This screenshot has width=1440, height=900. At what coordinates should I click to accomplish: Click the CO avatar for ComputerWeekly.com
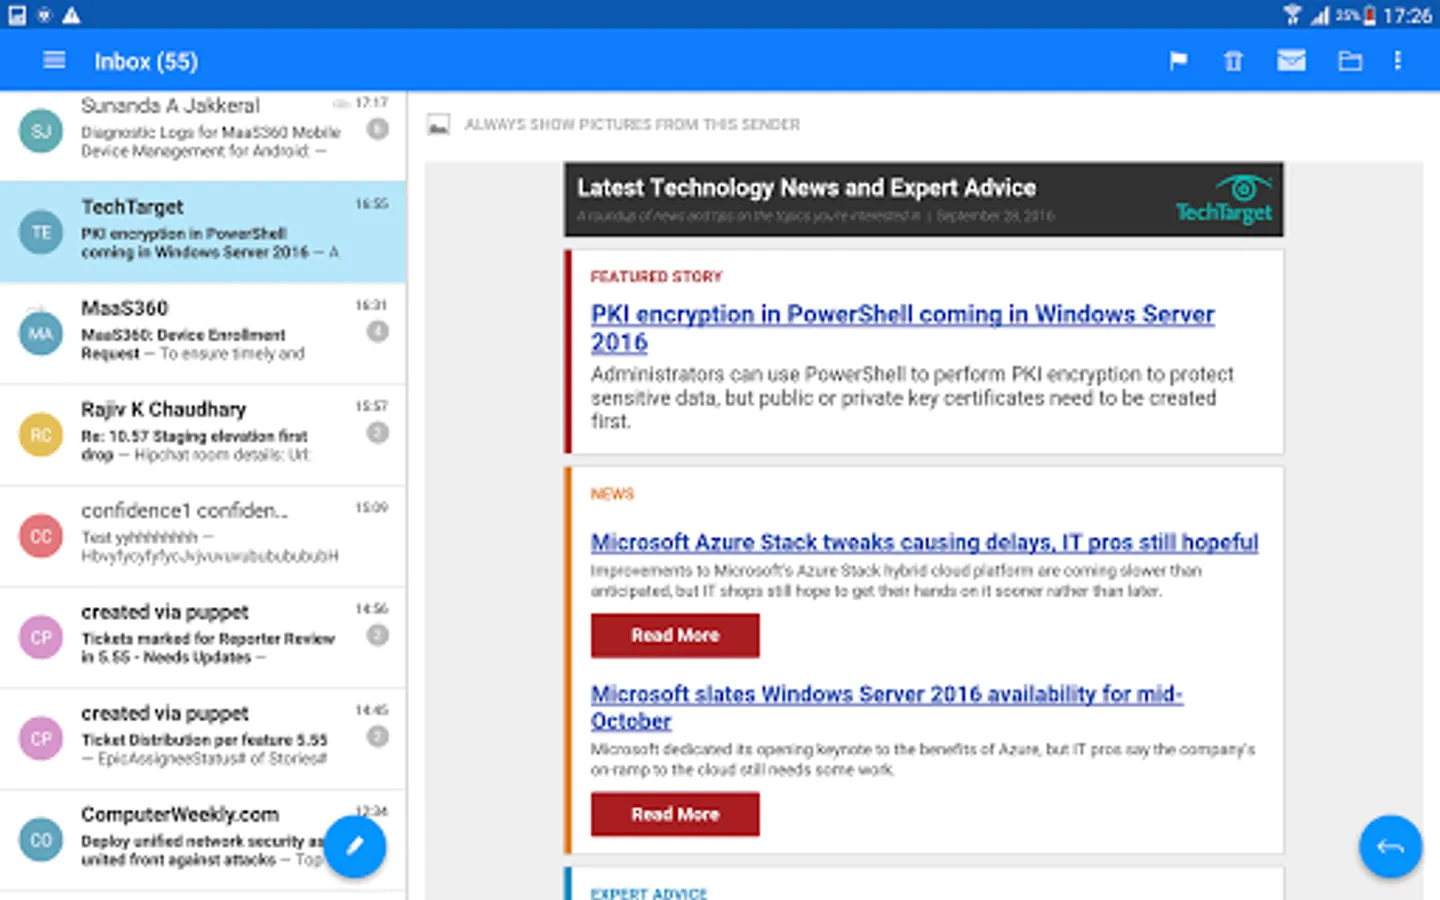point(41,840)
